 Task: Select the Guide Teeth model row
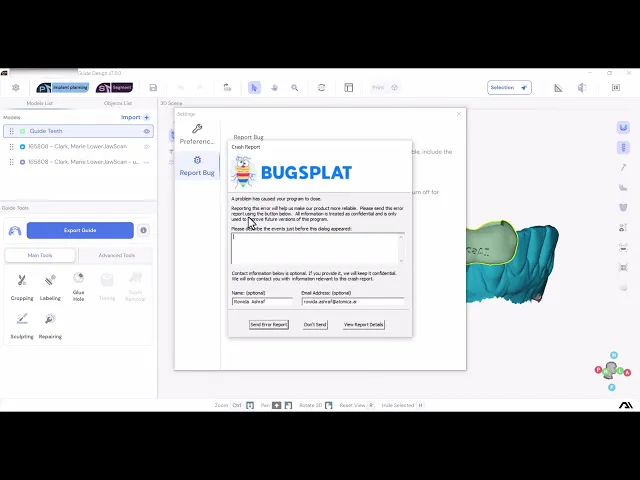tap(78, 131)
